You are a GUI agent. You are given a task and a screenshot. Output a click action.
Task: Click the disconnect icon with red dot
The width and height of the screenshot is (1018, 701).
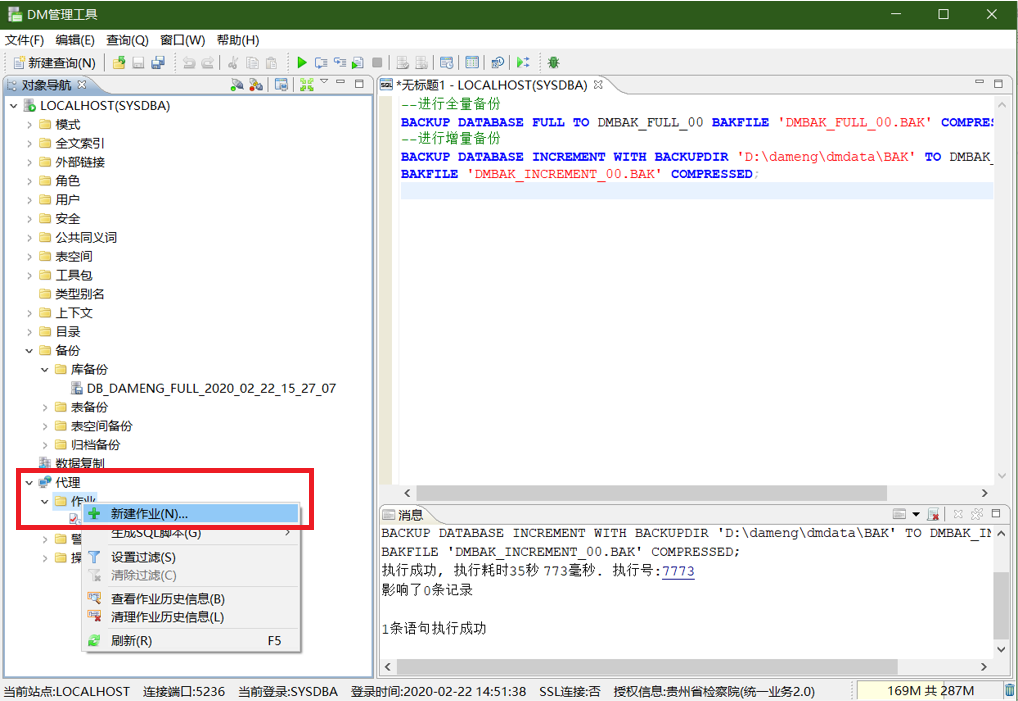(256, 84)
